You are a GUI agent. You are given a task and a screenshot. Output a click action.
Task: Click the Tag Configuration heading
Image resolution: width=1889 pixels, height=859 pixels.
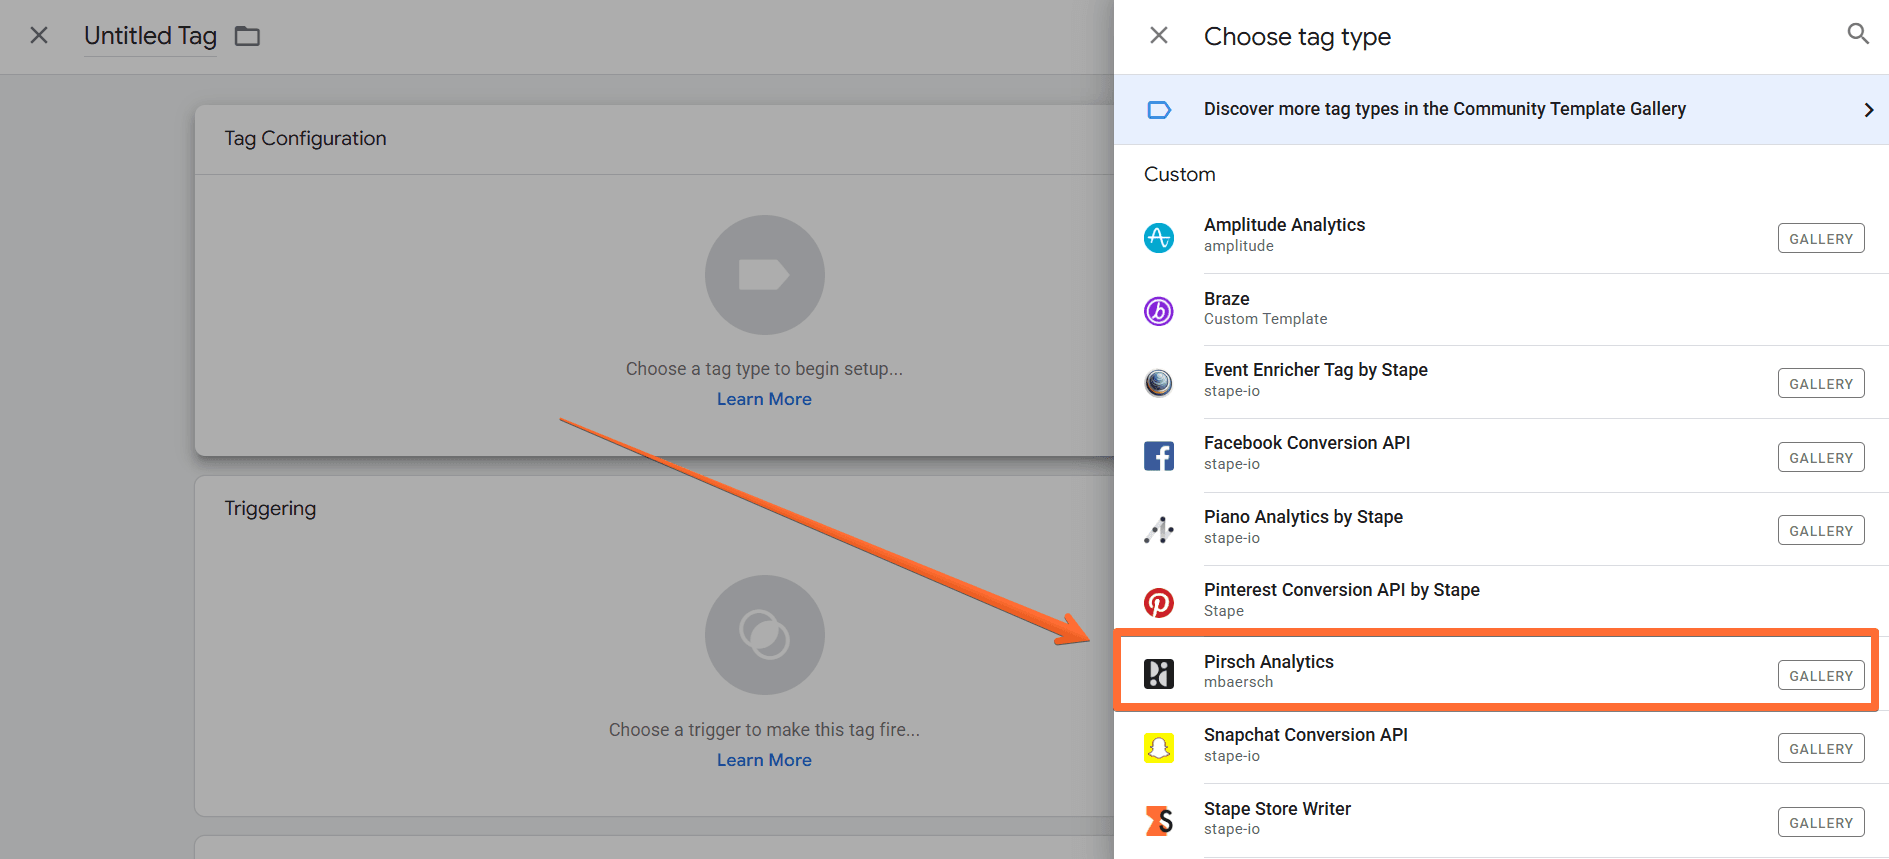click(305, 139)
